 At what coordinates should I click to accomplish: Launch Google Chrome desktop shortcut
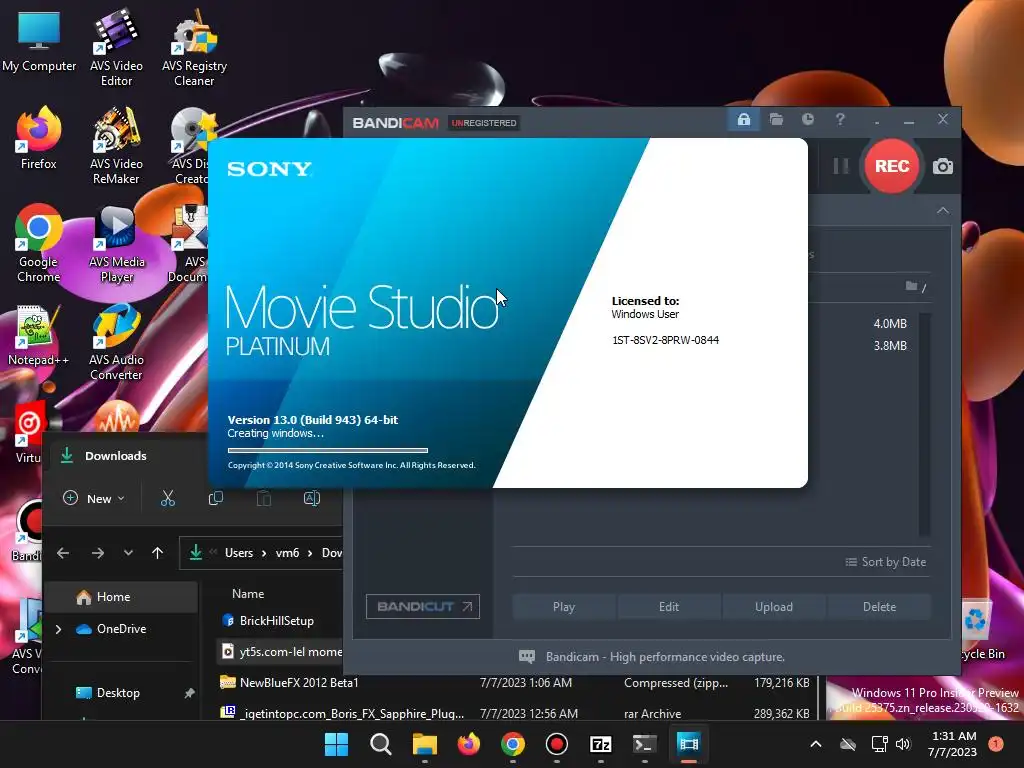(39, 244)
